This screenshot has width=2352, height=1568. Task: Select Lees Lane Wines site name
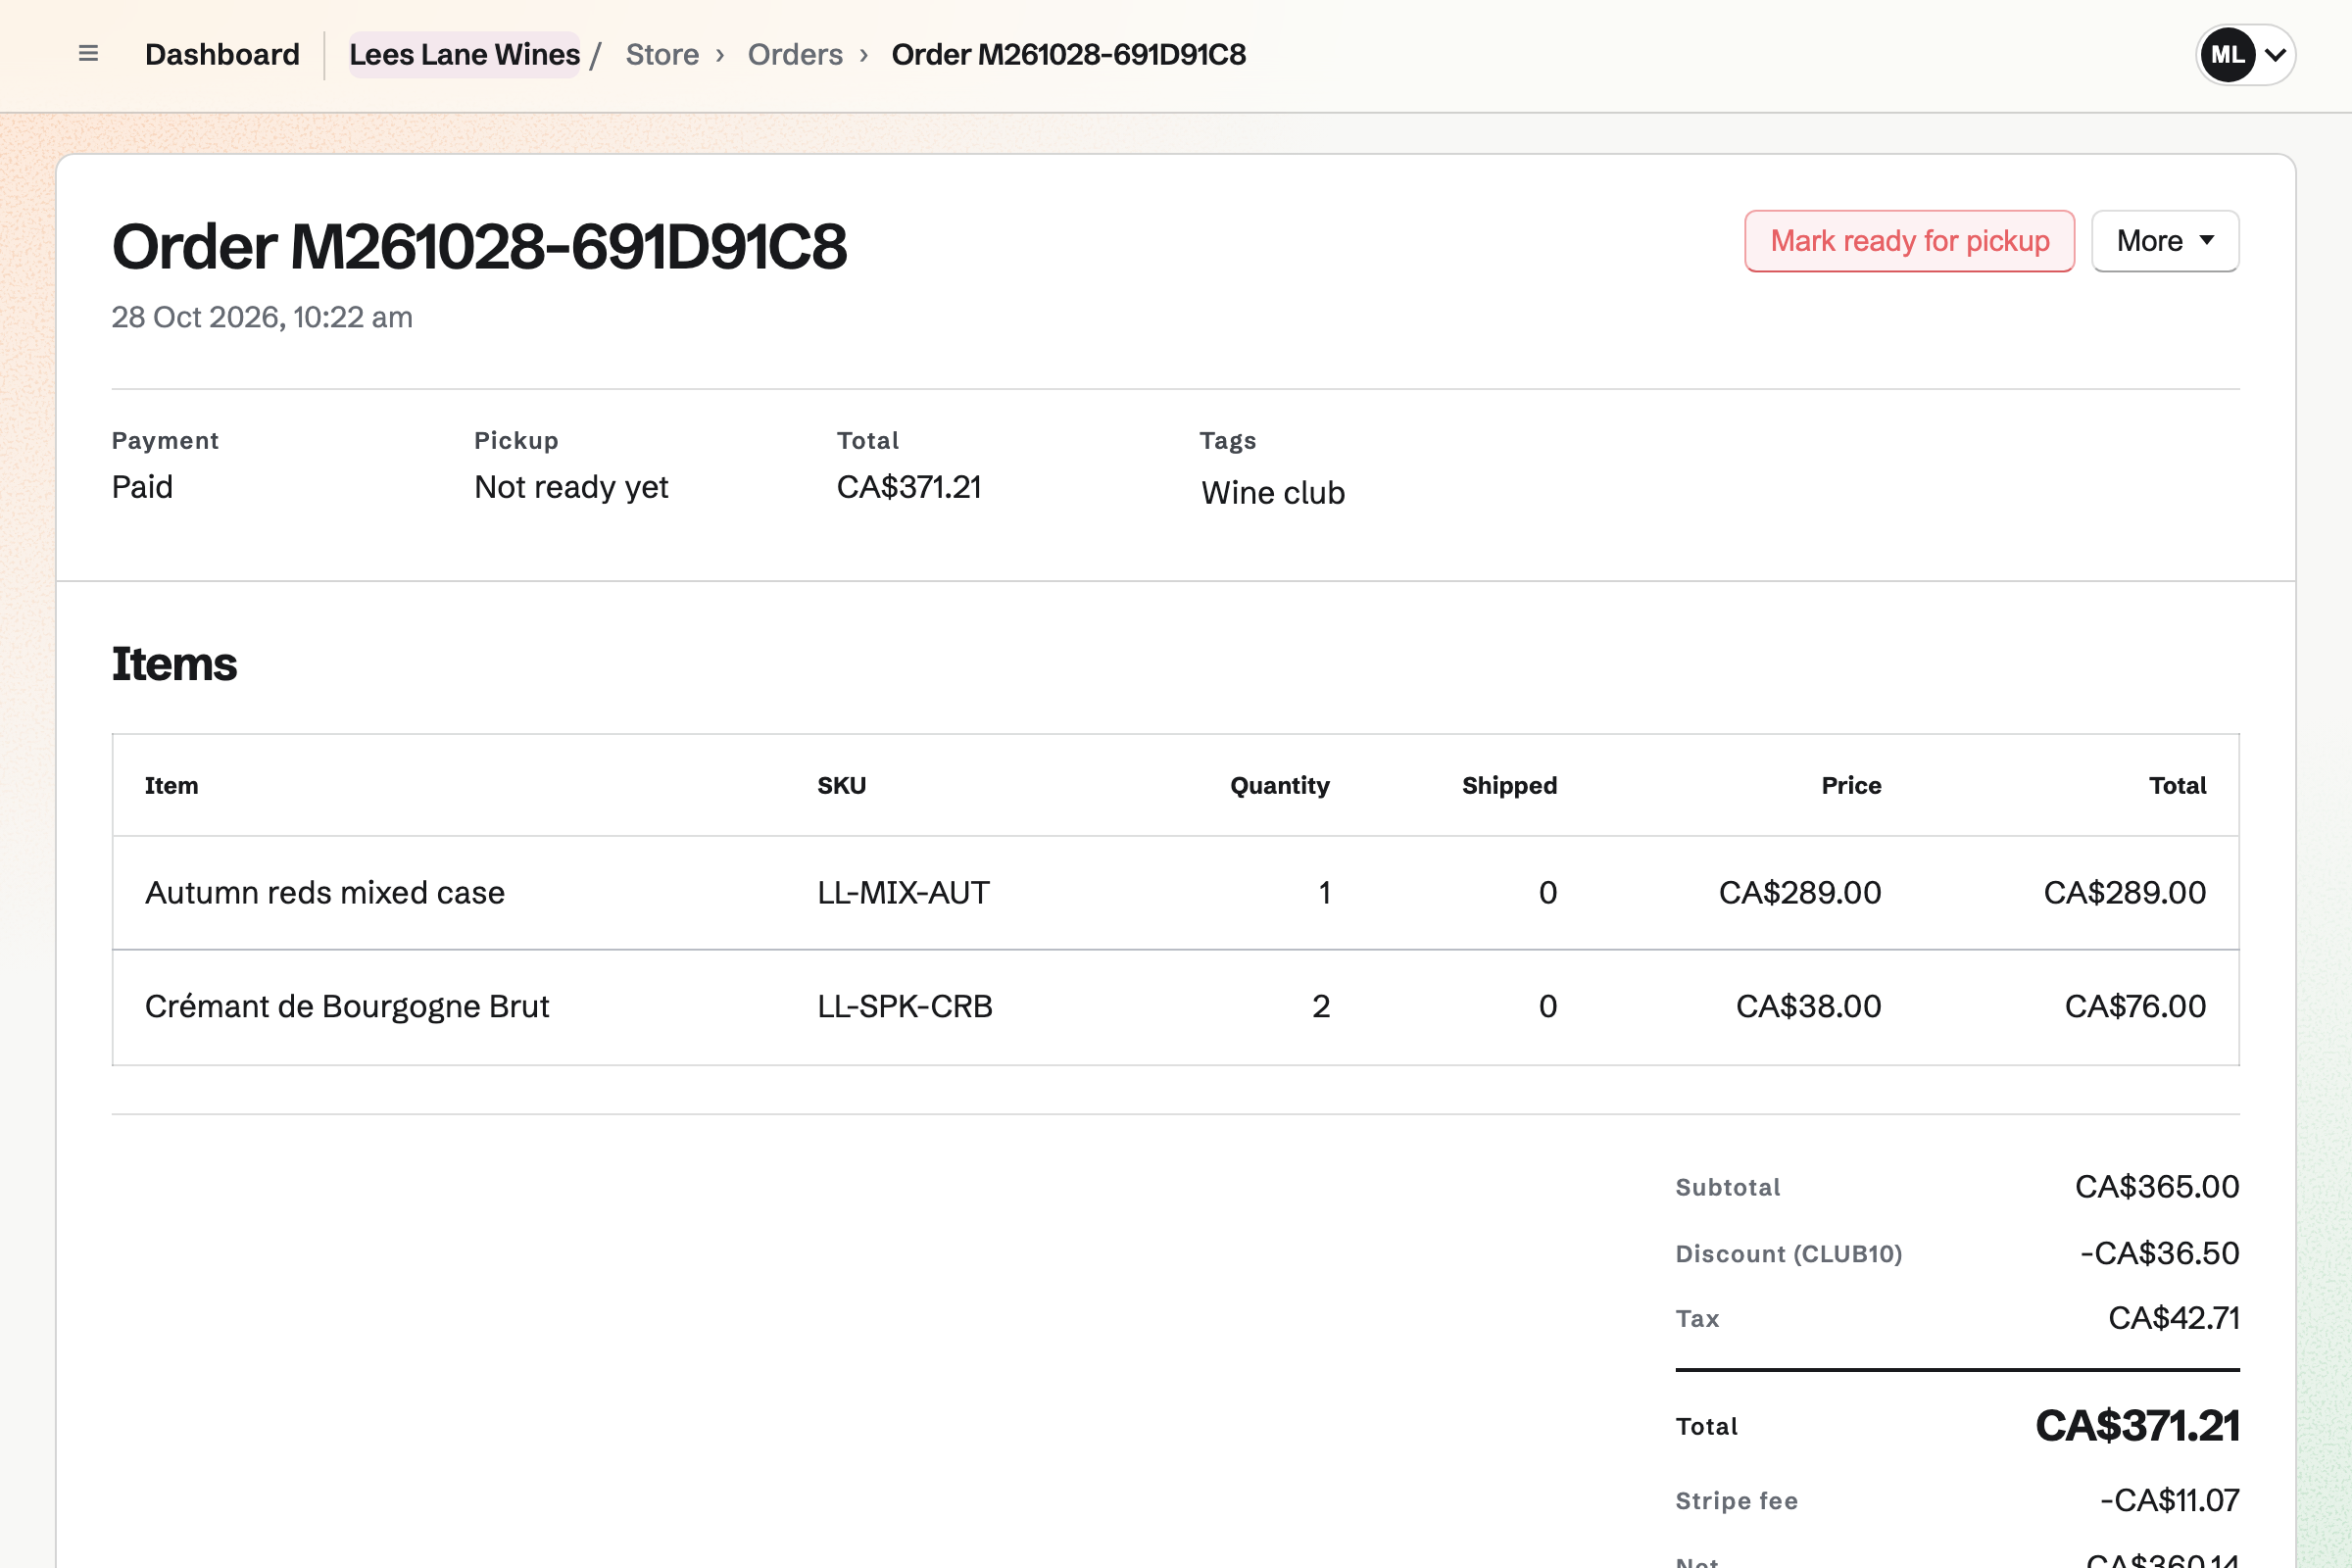tap(464, 54)
